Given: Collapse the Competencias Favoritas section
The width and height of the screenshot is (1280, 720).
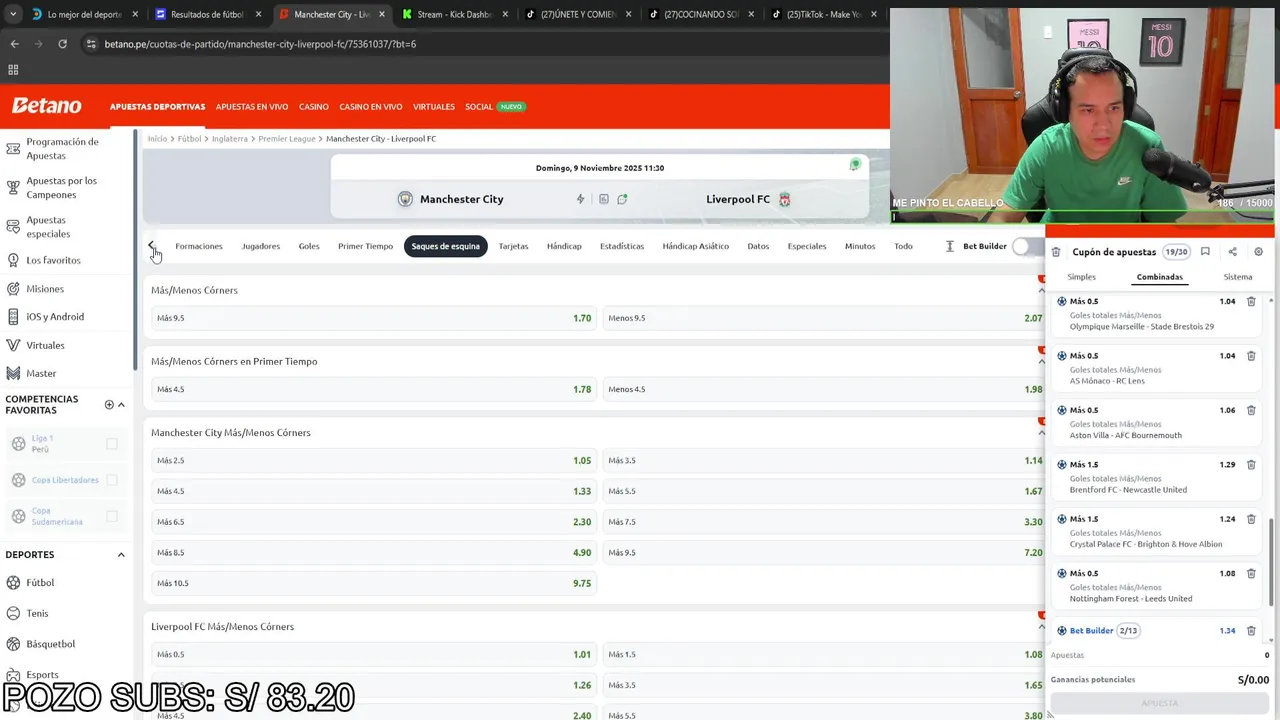Looking at the screenshot, I should [x=121, y=405].
